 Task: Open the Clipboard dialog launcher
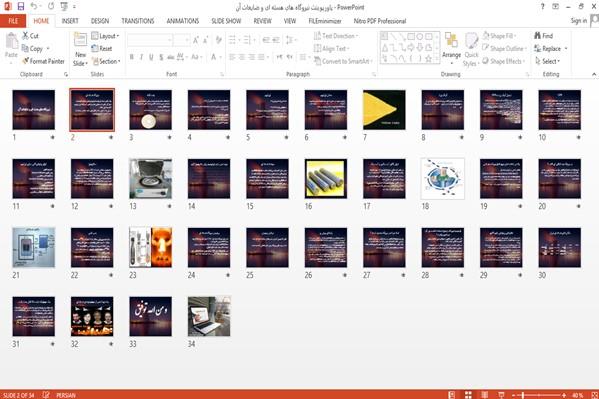click(x=66, y=75)
